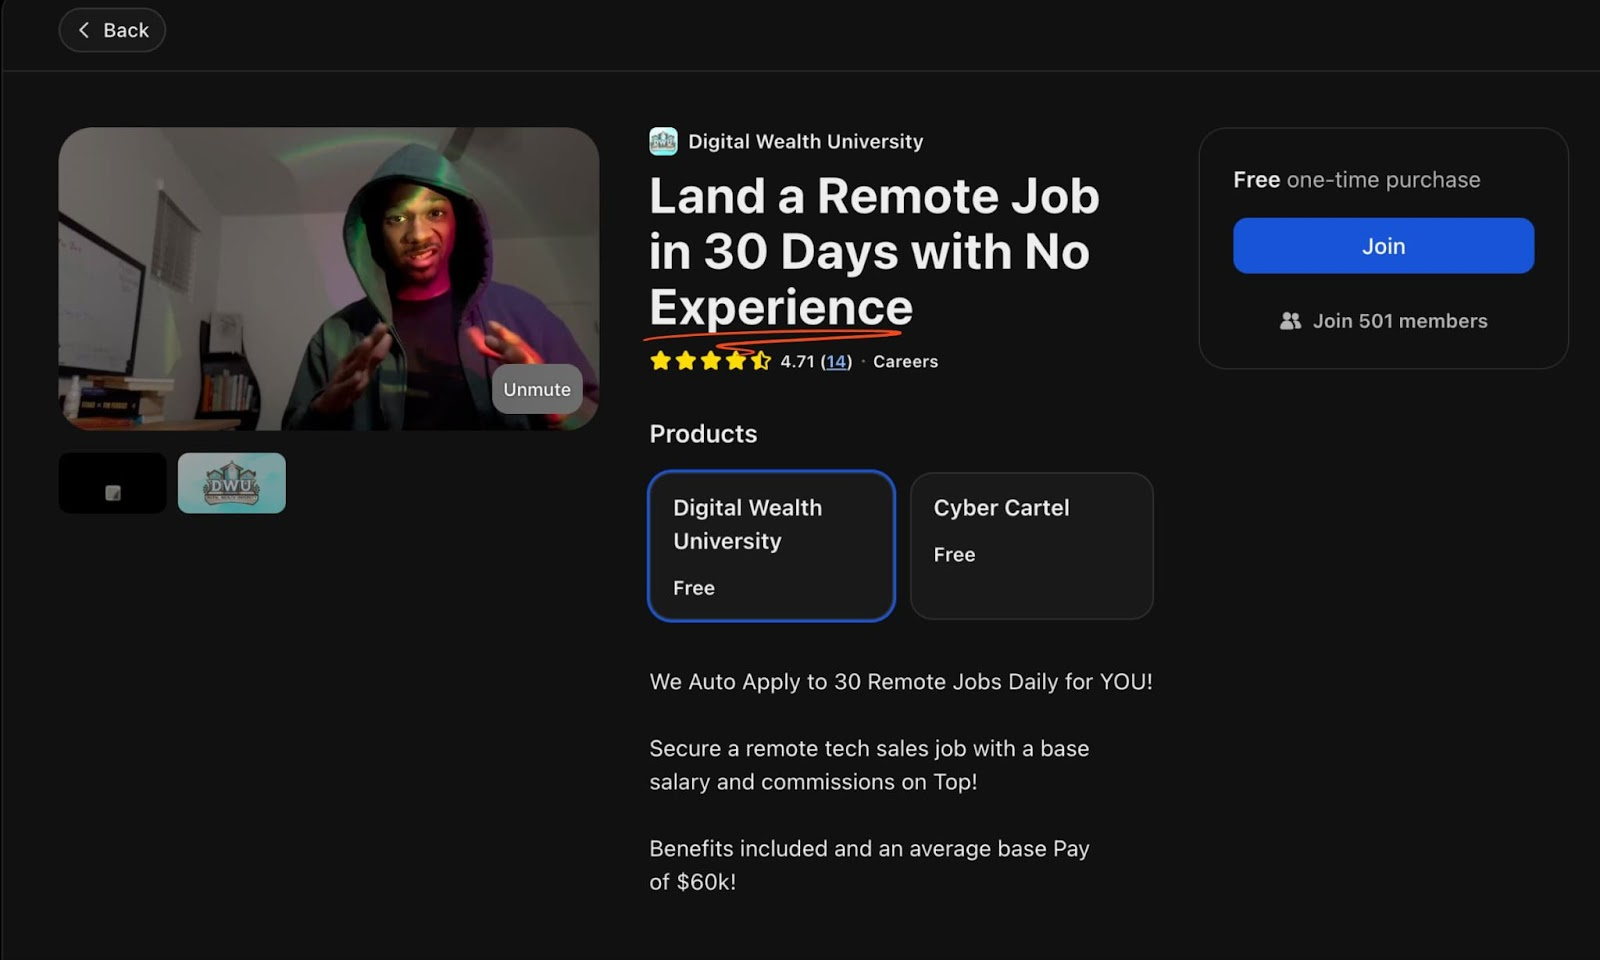This screenshot has width=1600, height=960.
Task: Click the main promo video preview
Action: click(329, 279)
